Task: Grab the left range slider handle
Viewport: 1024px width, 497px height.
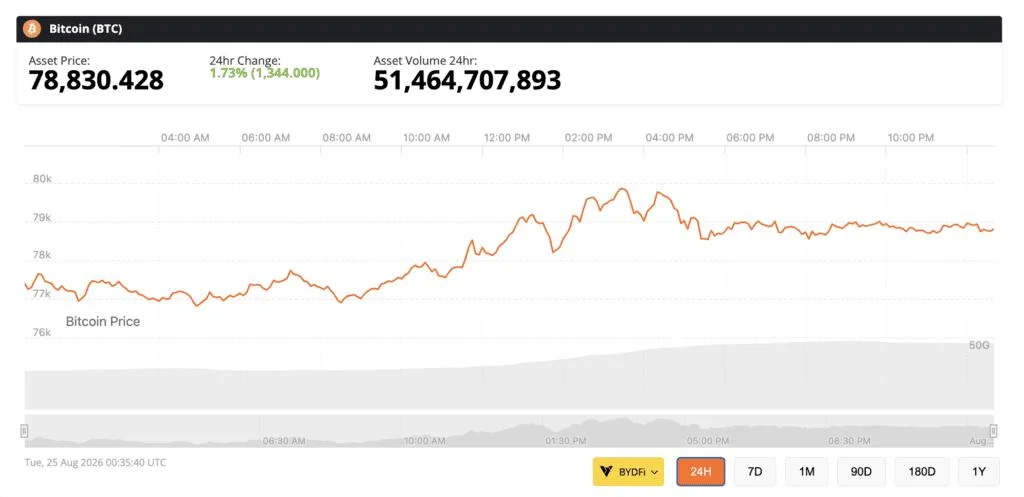Action: [24, 431]
